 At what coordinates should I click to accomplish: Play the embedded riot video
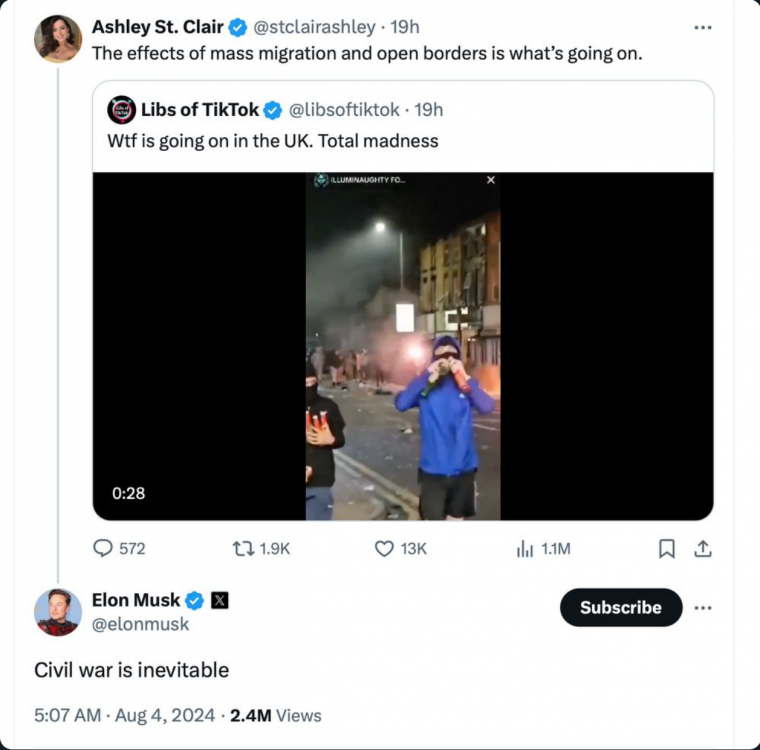(403, 346)
